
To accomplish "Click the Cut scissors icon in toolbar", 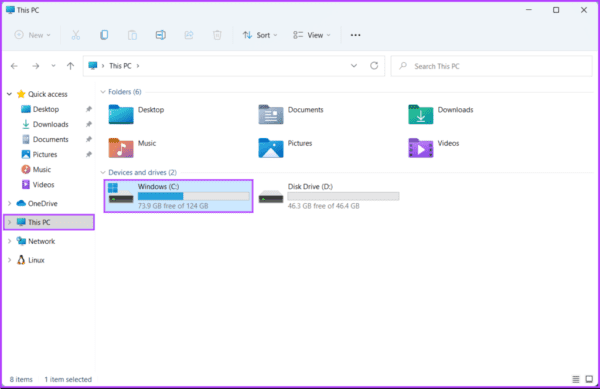I will tap(76, 35).
